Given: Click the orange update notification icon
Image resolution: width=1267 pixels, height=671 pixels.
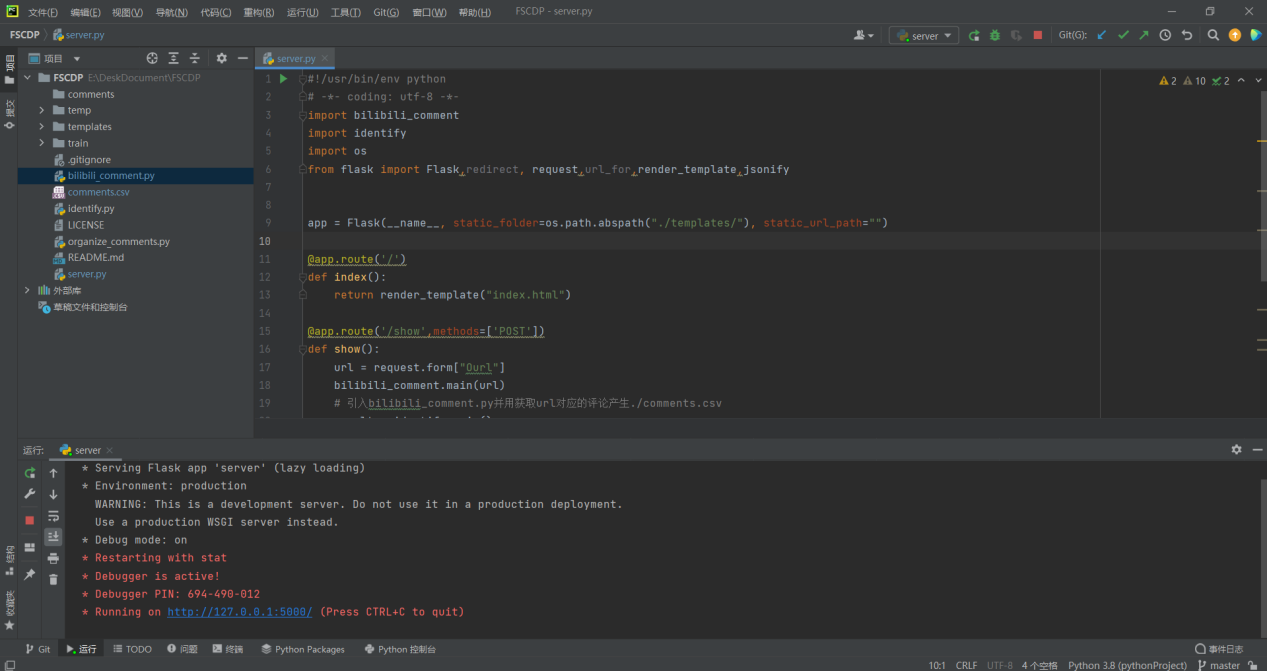Looking at the screenshot, I should click(x=1235, y=35).
